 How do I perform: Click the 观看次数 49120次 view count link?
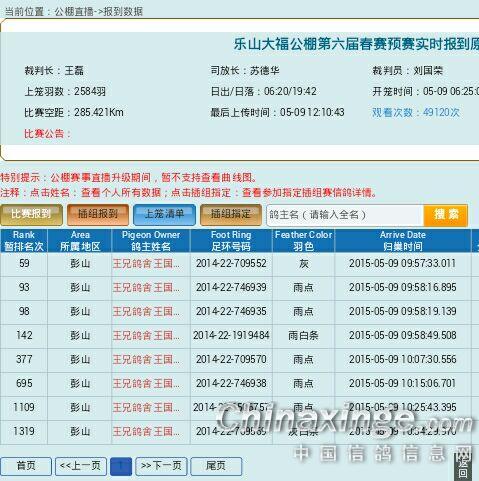click(x=416, y=113)
